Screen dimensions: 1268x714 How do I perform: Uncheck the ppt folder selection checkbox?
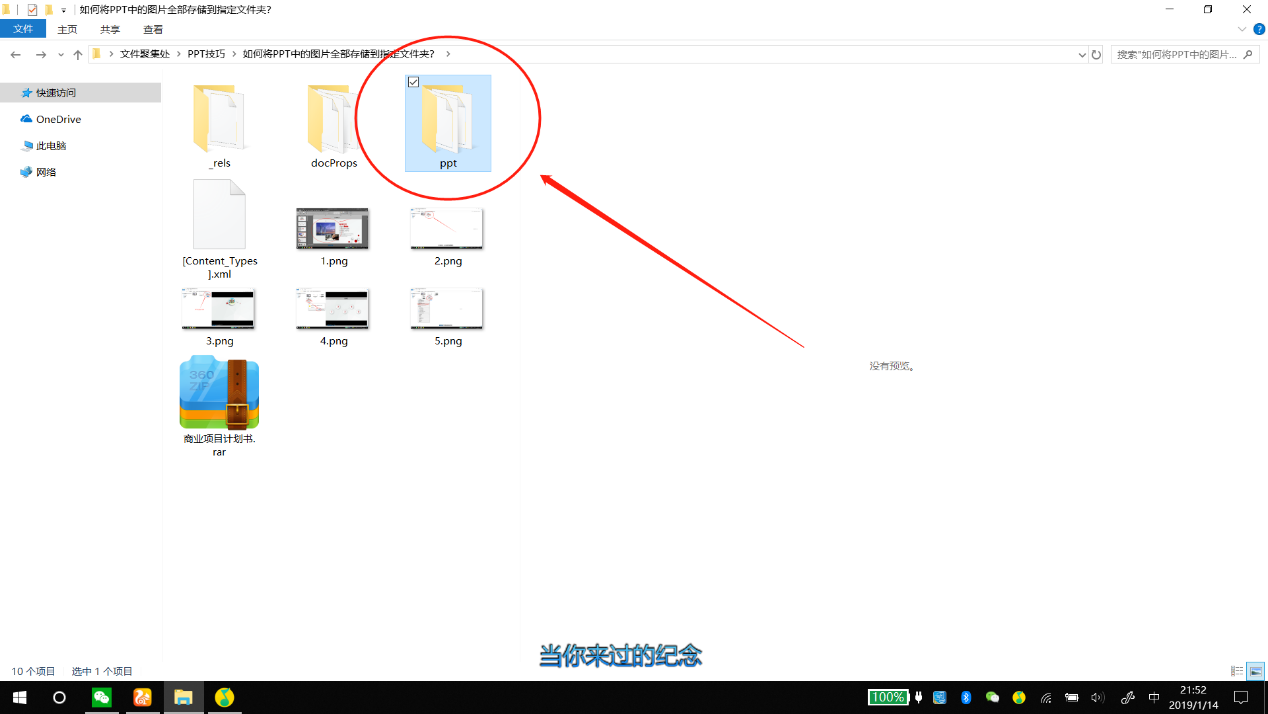click(x=414, y=82)
